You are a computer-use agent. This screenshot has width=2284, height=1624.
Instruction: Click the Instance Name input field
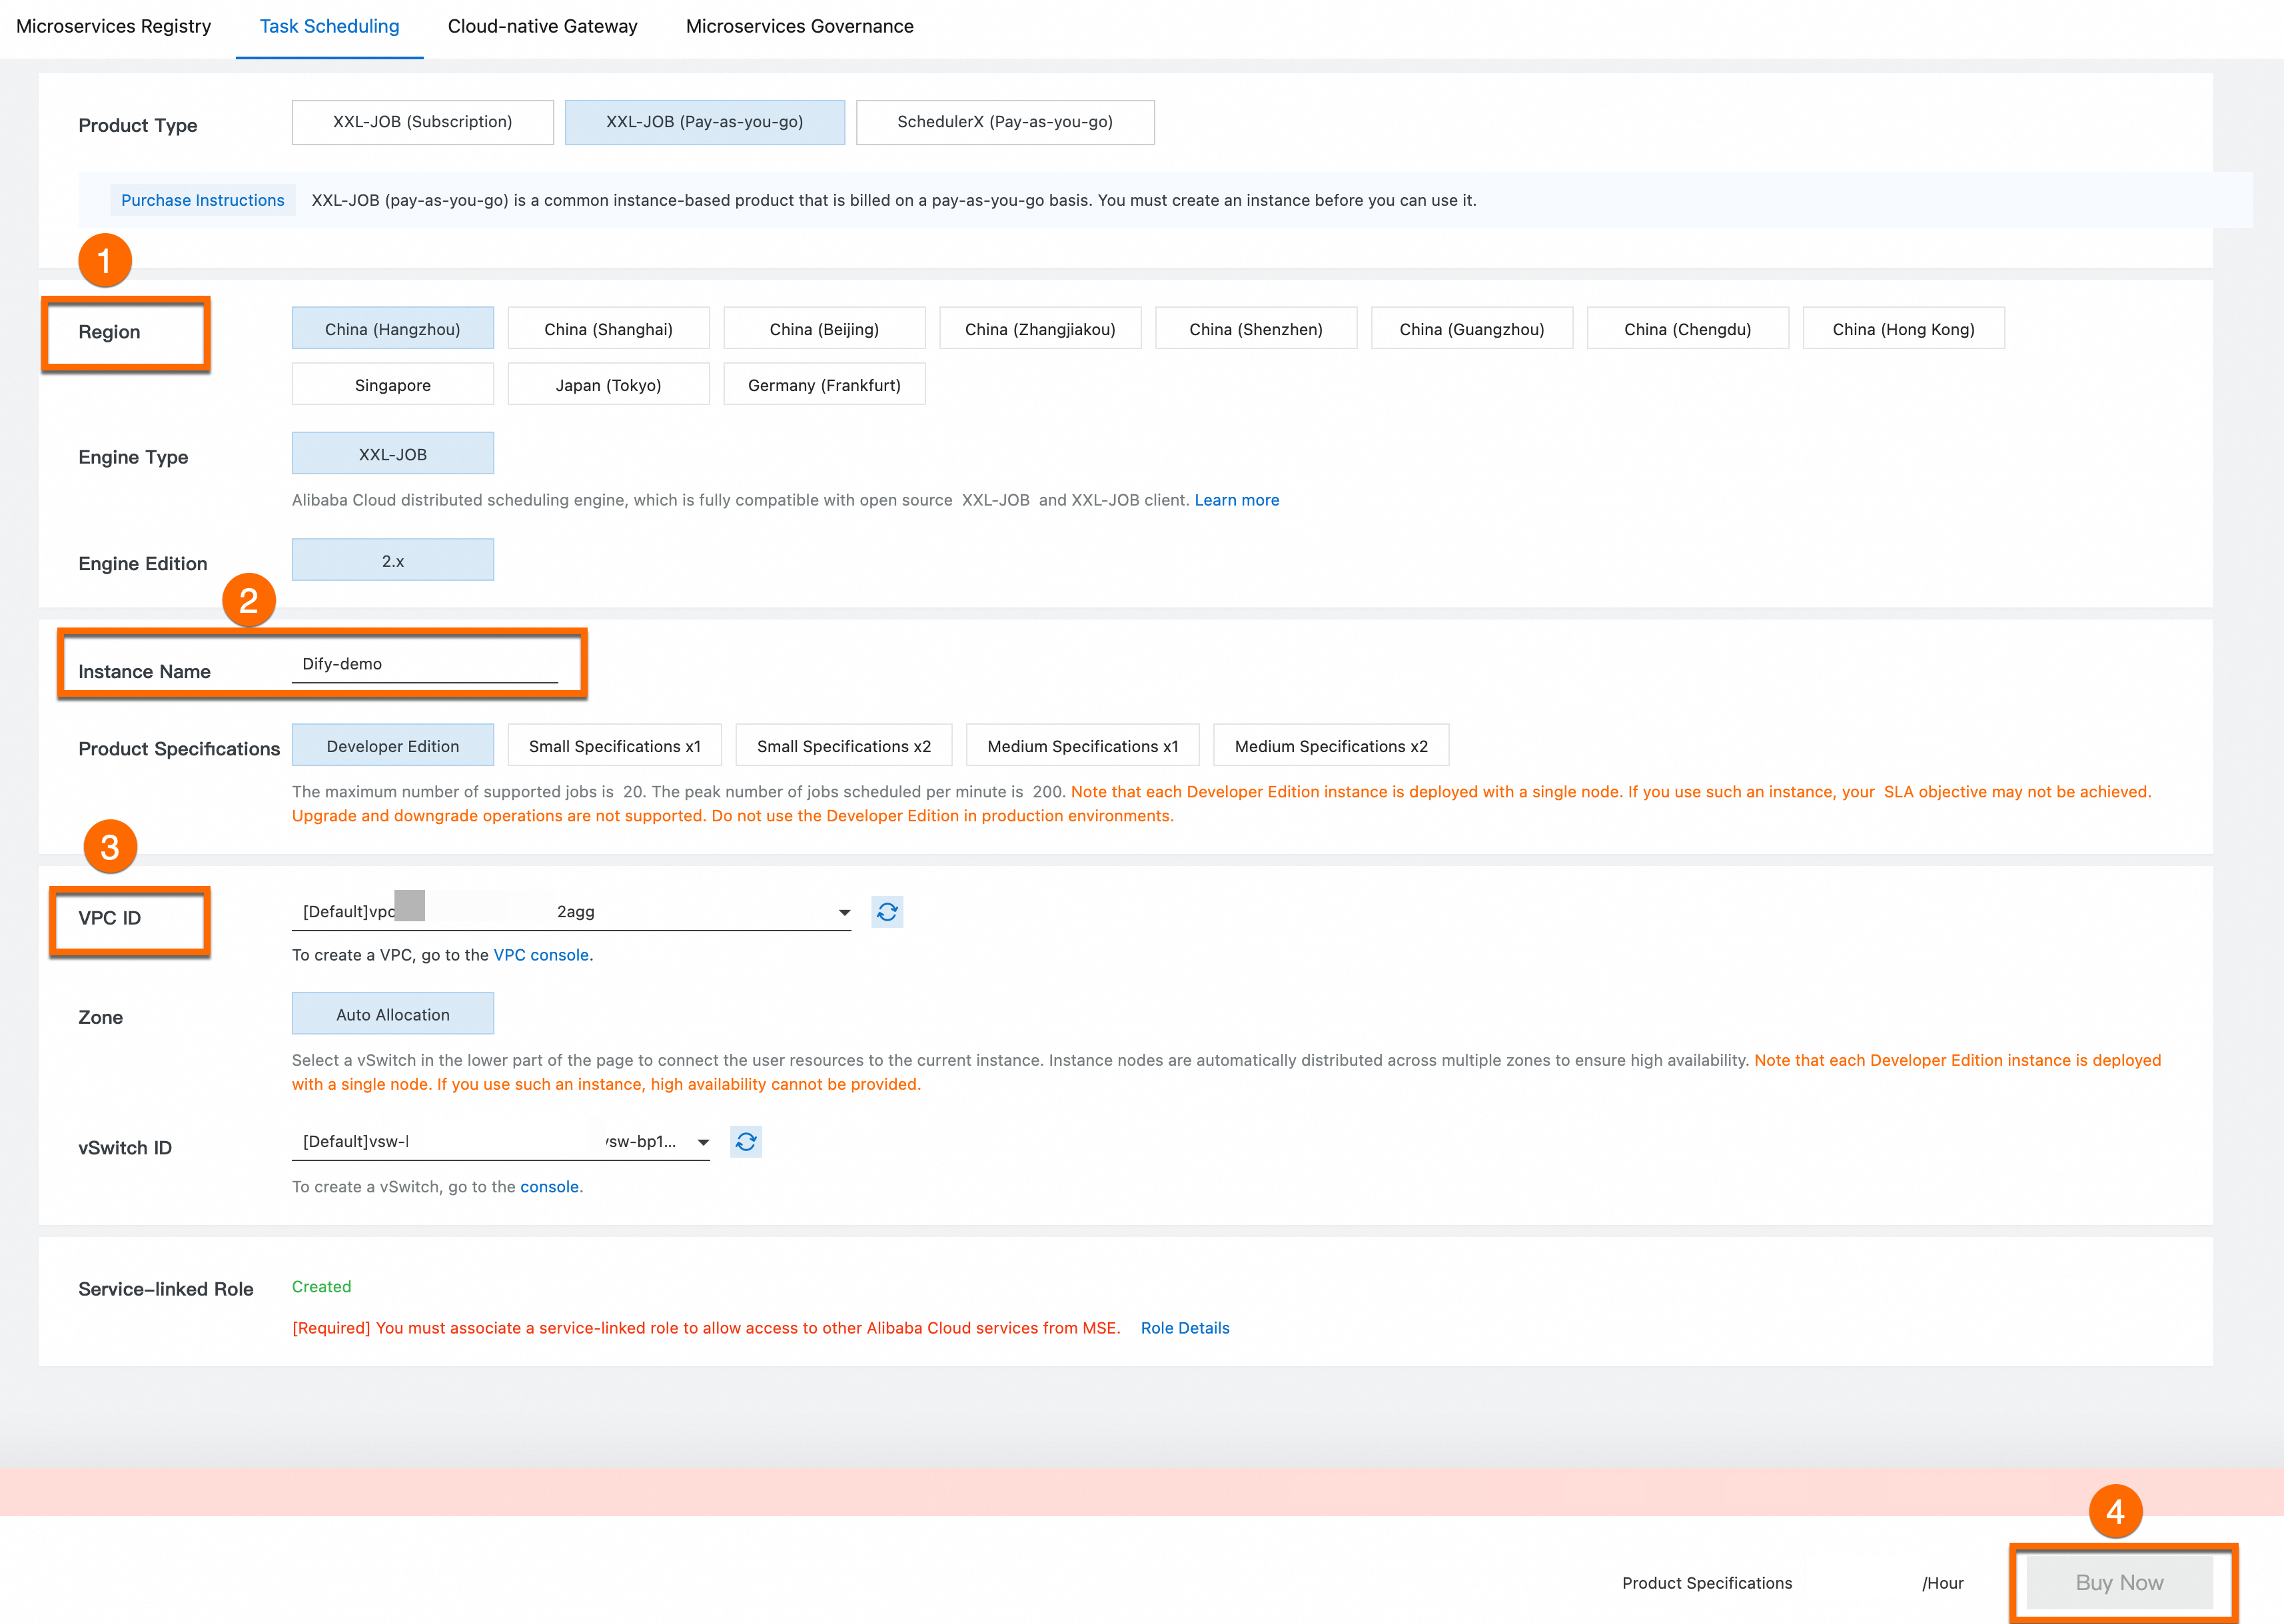point(425,664)
